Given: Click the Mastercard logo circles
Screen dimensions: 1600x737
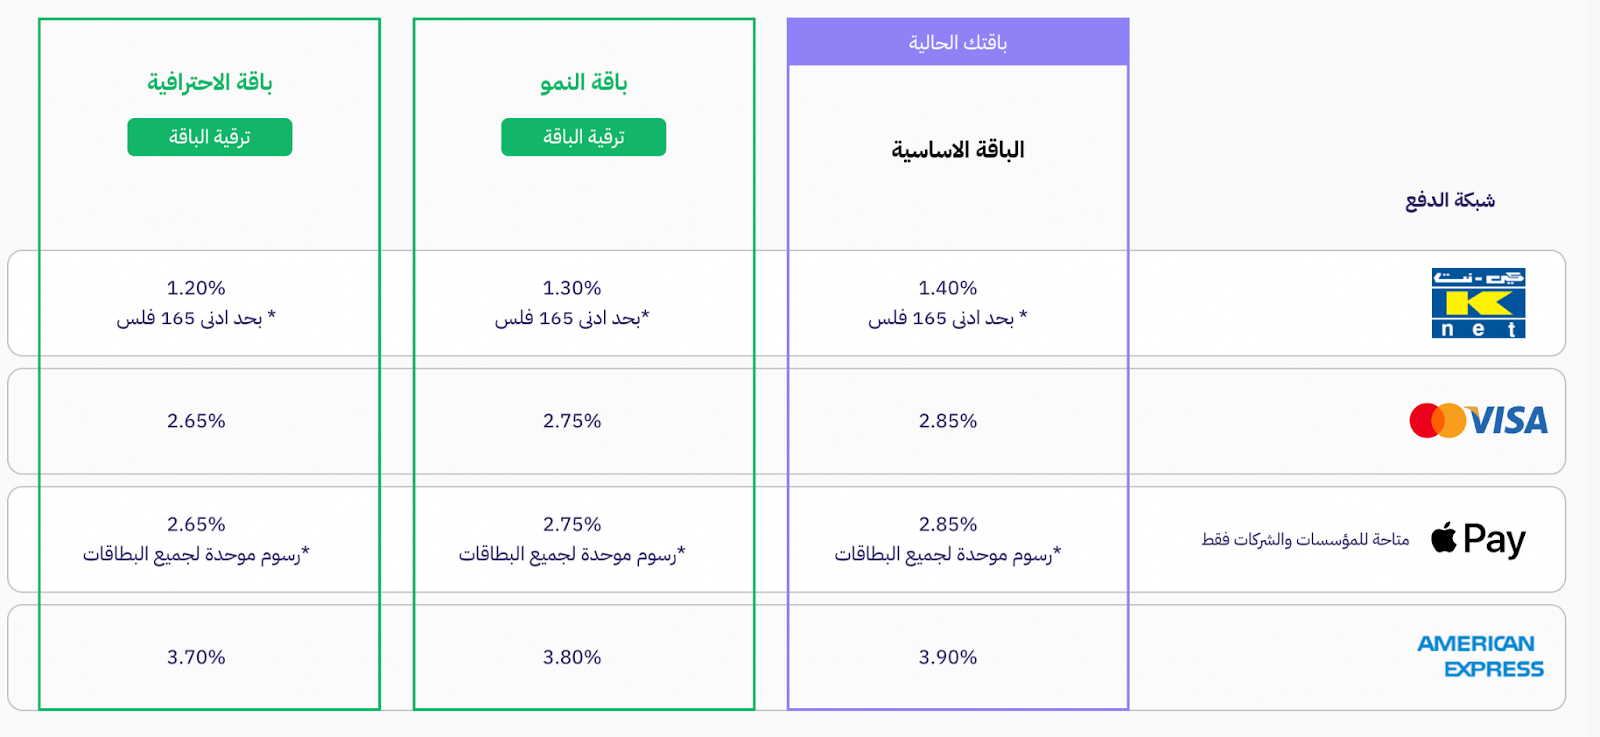Looking at the screenshot, I should [x=1437, y=421].
